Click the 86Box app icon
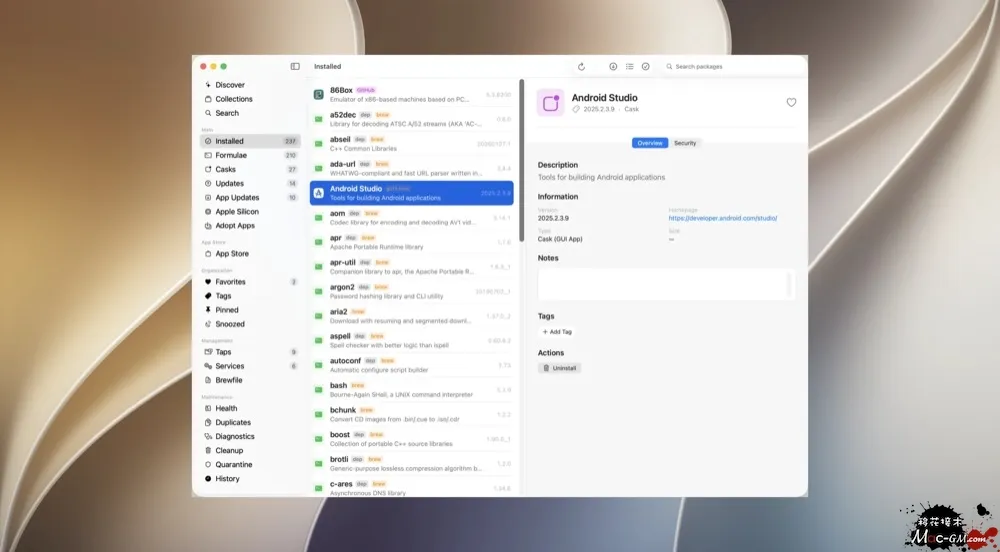This screenshot has width=1000, height=552. point(318,94)
